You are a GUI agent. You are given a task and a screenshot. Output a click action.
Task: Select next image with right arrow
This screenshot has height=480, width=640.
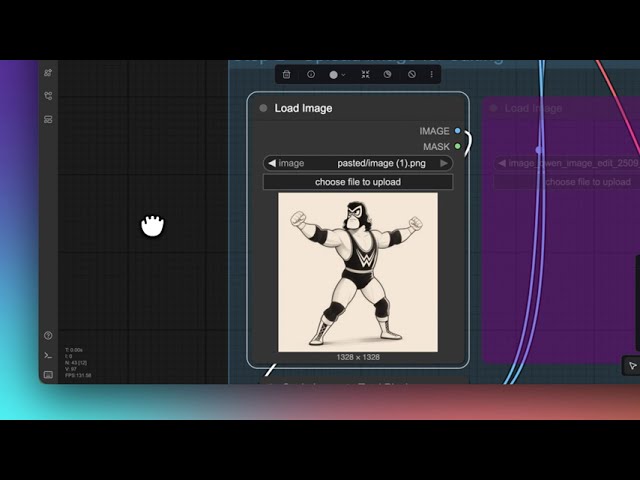(444, 163)
